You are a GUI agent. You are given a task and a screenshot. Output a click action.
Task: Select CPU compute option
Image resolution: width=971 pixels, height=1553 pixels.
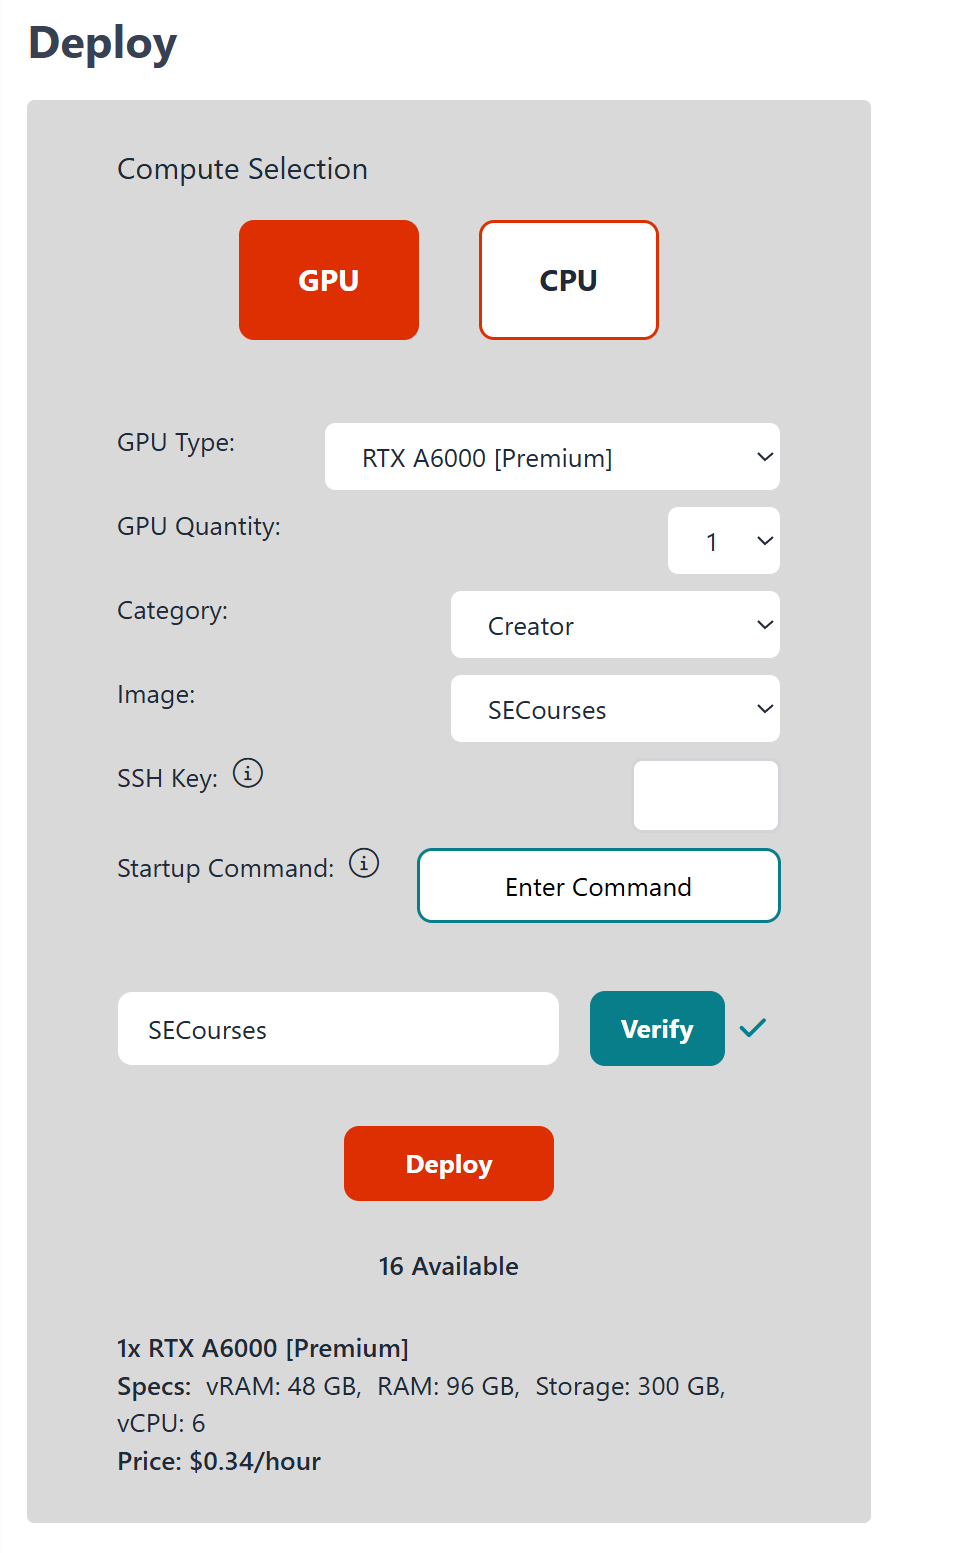569,280
